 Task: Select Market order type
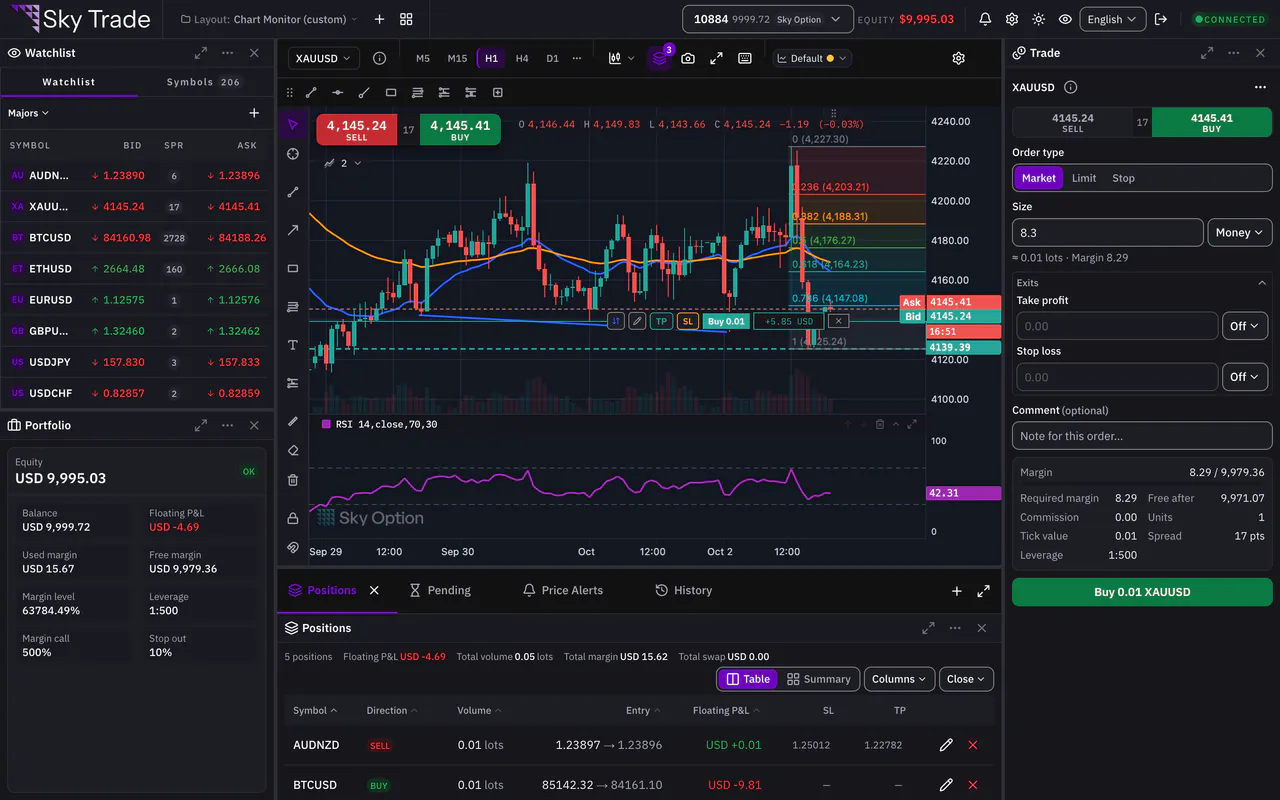point(1038,178)
